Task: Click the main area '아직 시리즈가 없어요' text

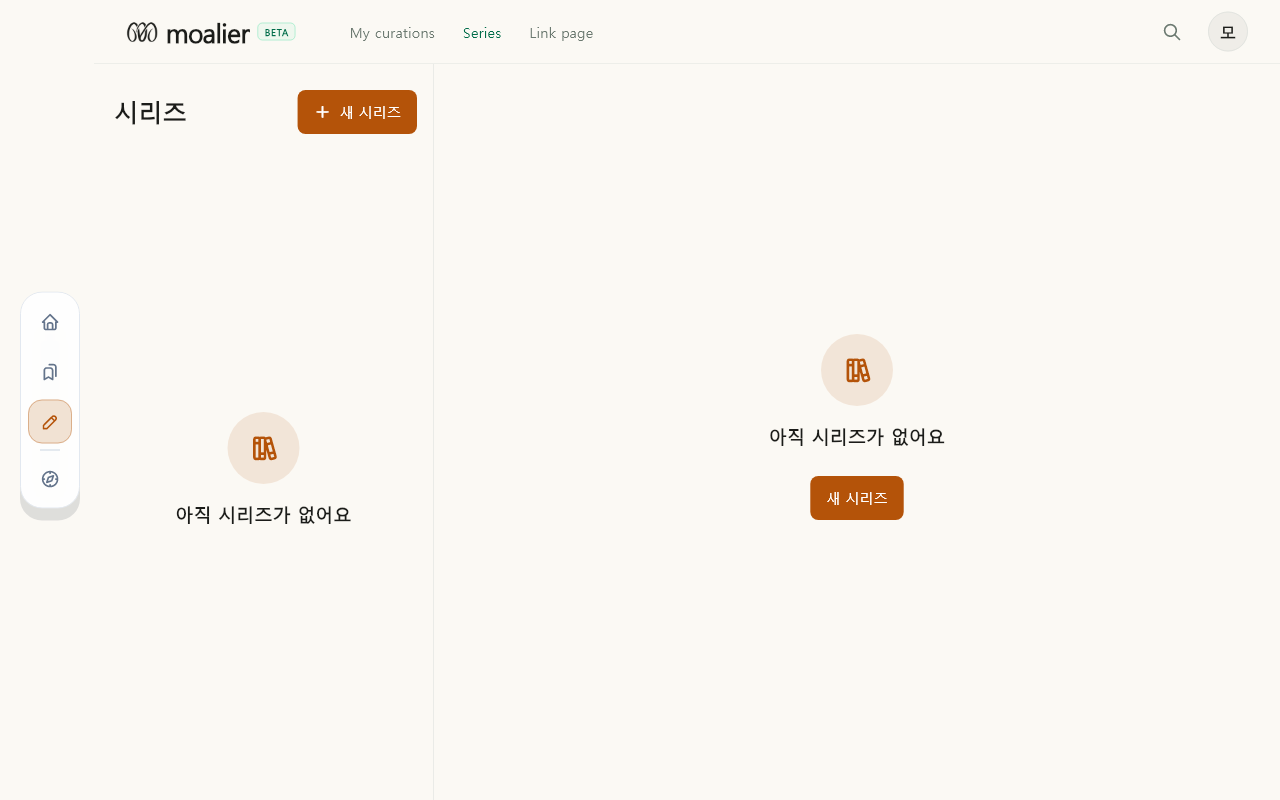Action: click(857, 437)
